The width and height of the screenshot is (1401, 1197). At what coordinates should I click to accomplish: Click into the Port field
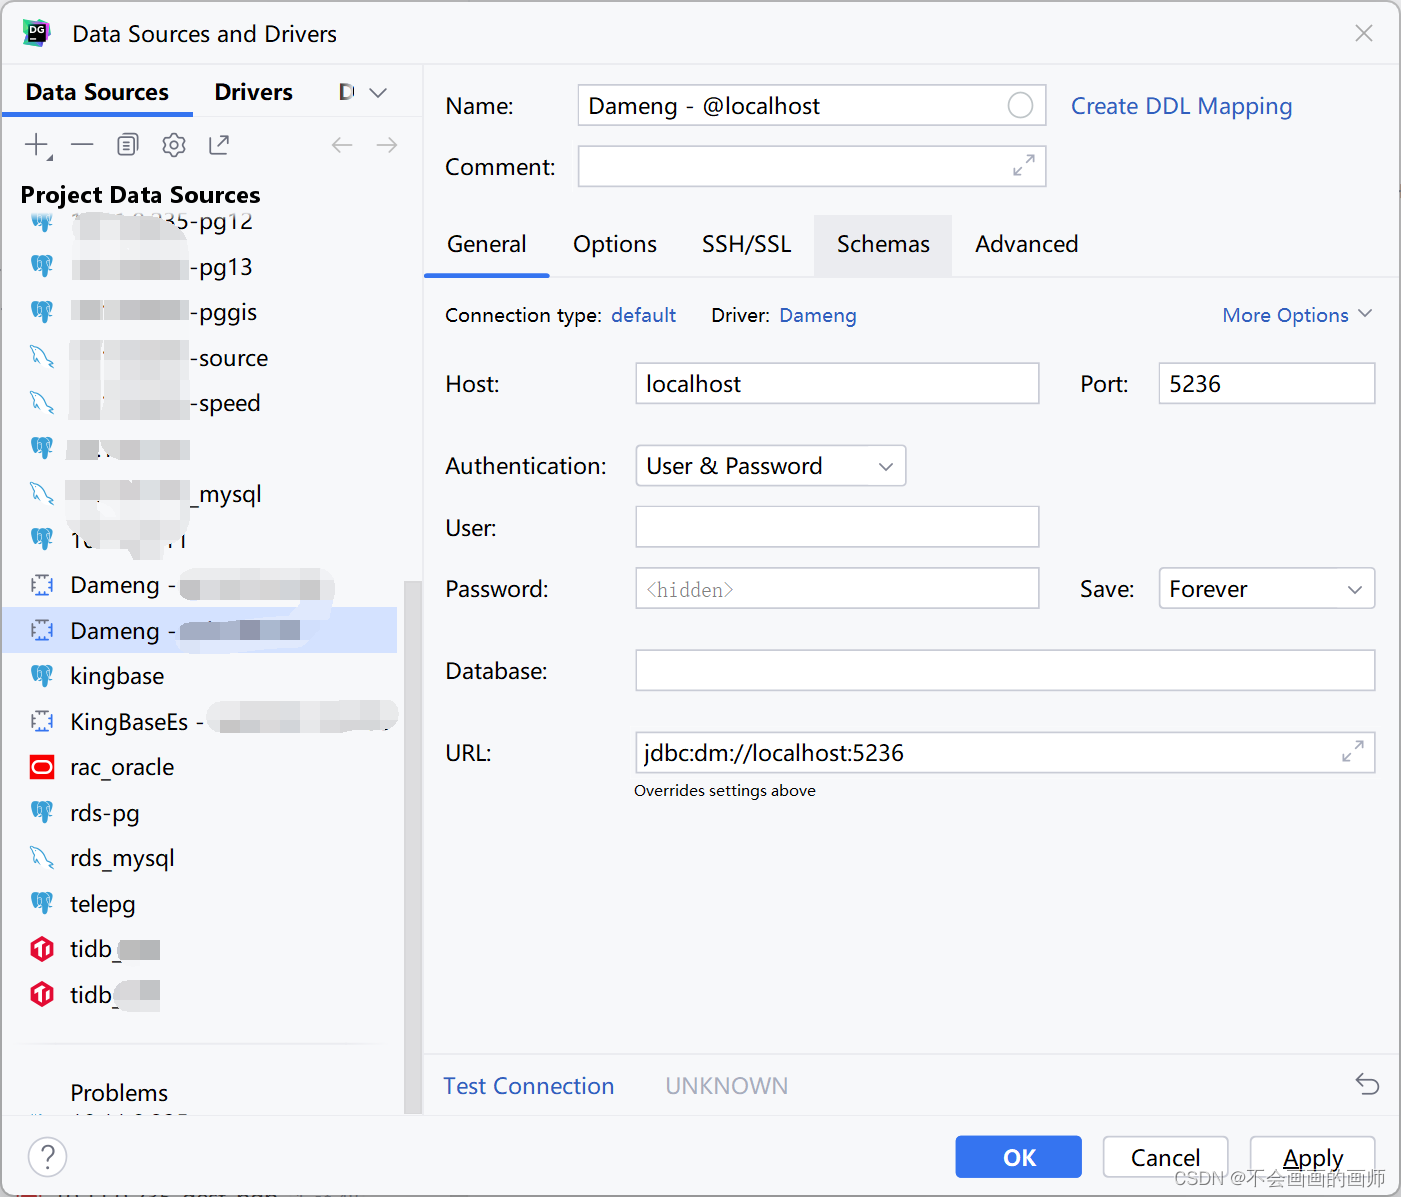tap(1267, 384)
